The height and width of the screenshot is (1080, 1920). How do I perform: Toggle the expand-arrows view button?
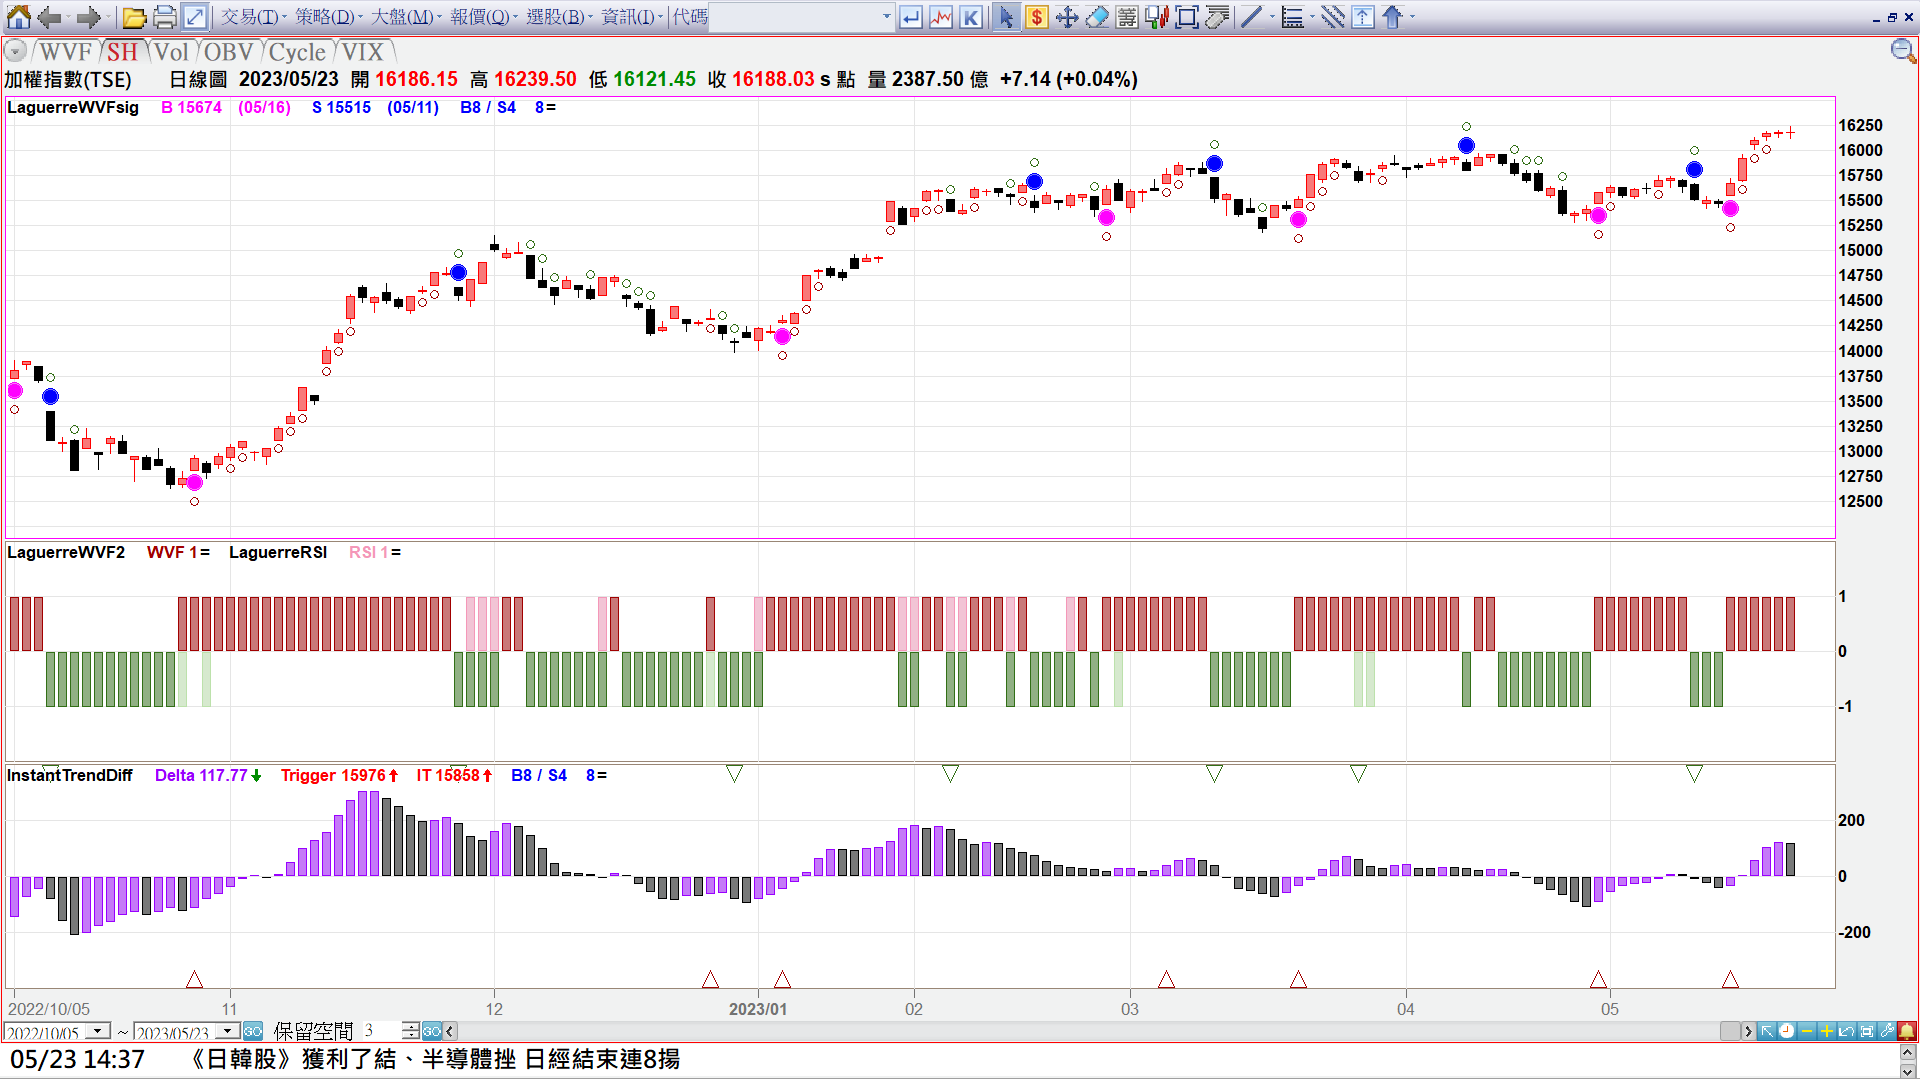195,17
